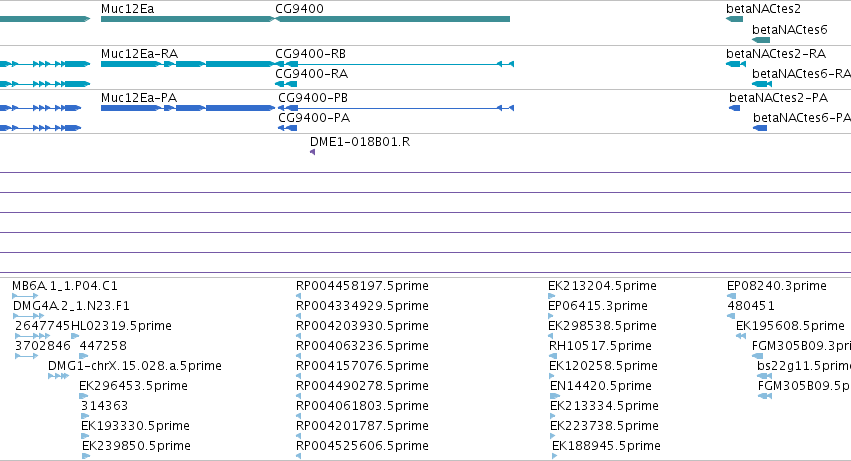Select the DME1-018B01.R purple arrow marker

click(x=313, y=152)
